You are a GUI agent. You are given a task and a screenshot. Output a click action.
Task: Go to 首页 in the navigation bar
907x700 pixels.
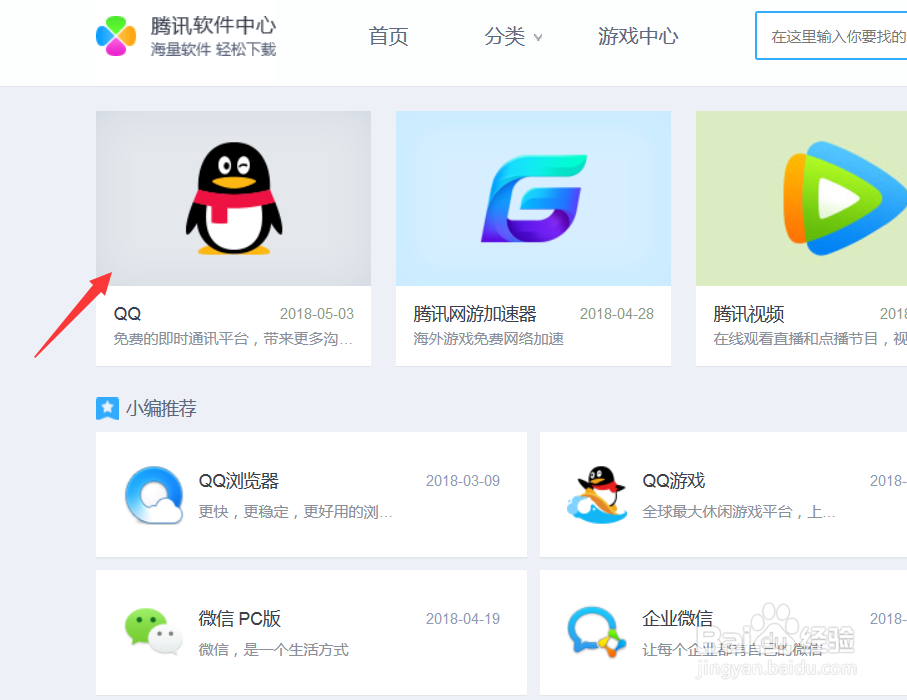[389, 36]
